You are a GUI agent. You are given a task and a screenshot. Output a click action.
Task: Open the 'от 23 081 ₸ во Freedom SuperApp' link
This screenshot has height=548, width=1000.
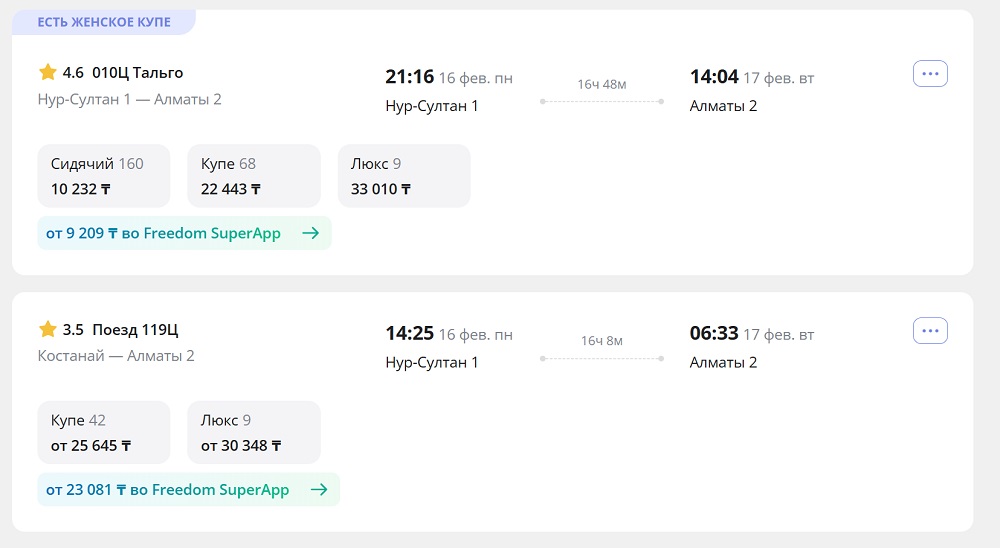point(167,490)
